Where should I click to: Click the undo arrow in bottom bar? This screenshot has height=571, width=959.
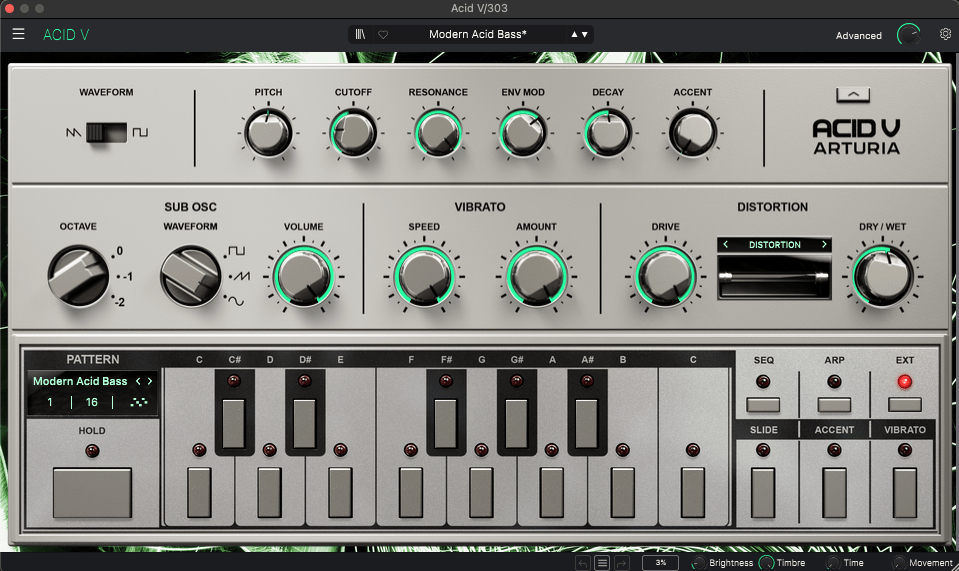coord(583,563)
